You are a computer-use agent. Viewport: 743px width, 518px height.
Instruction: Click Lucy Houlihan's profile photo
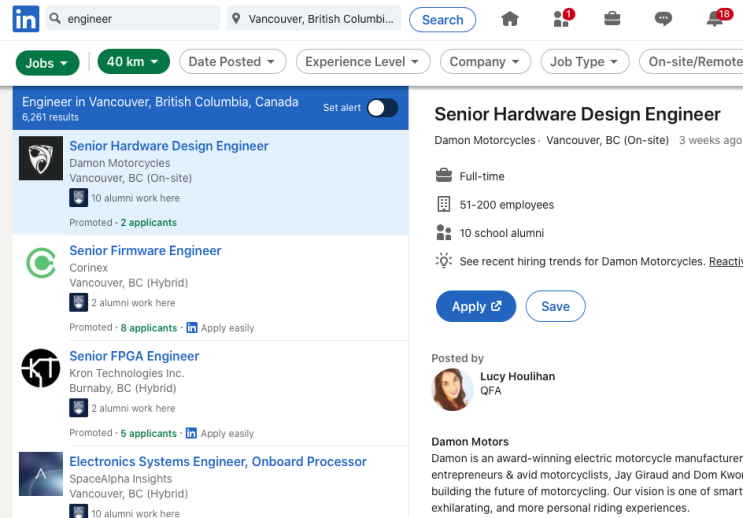click(x=453, y=390)
